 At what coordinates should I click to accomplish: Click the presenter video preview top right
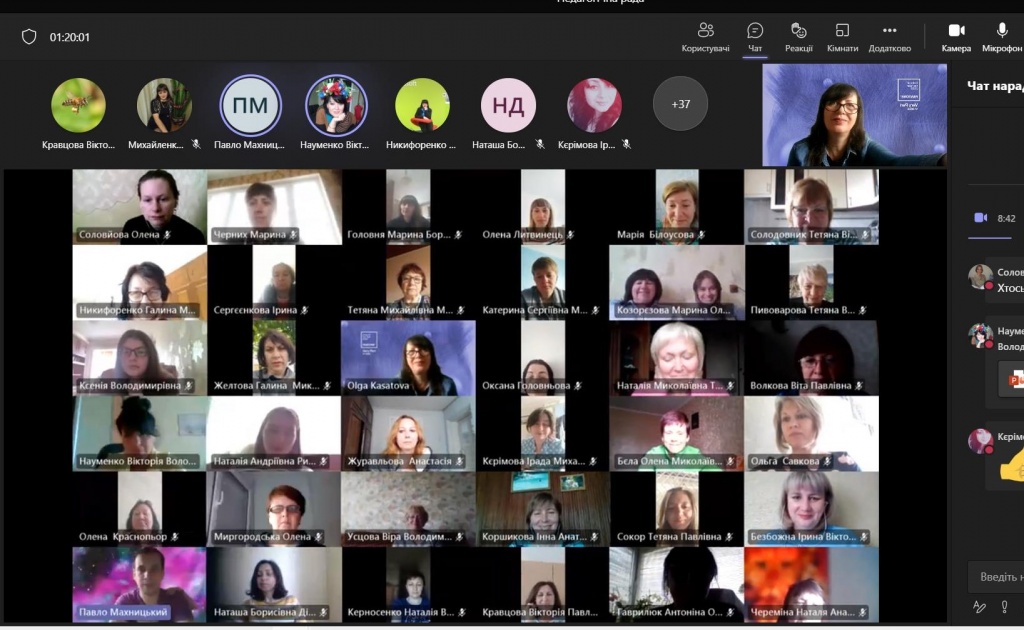coord(854,115)
